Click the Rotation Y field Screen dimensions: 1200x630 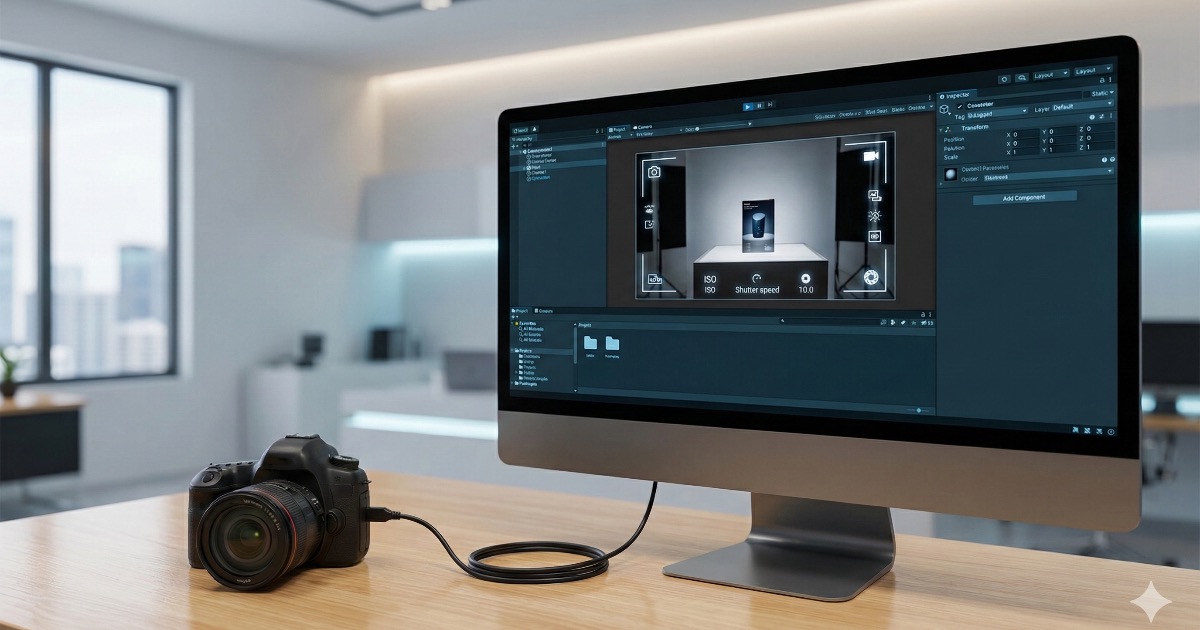point(1062,140)
